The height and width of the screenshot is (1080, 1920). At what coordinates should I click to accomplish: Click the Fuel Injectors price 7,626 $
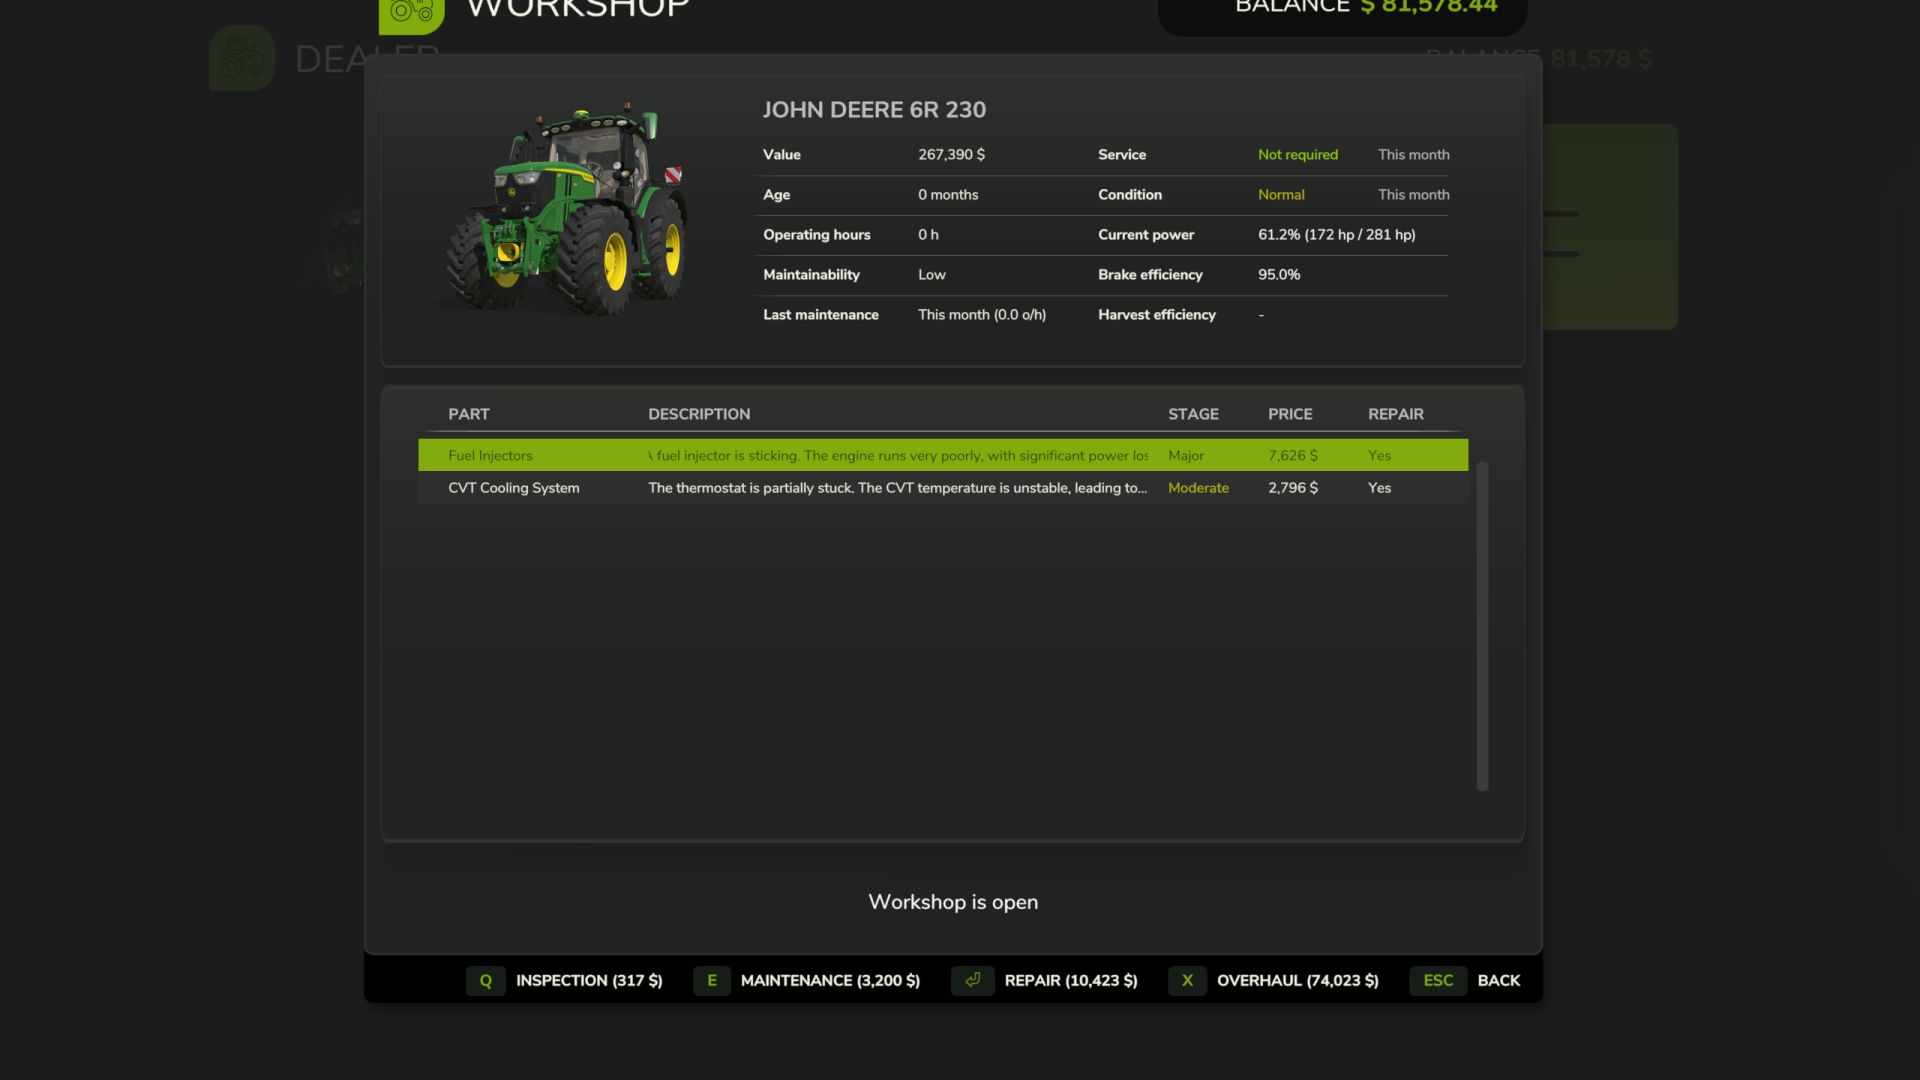tap(1293, 455)
